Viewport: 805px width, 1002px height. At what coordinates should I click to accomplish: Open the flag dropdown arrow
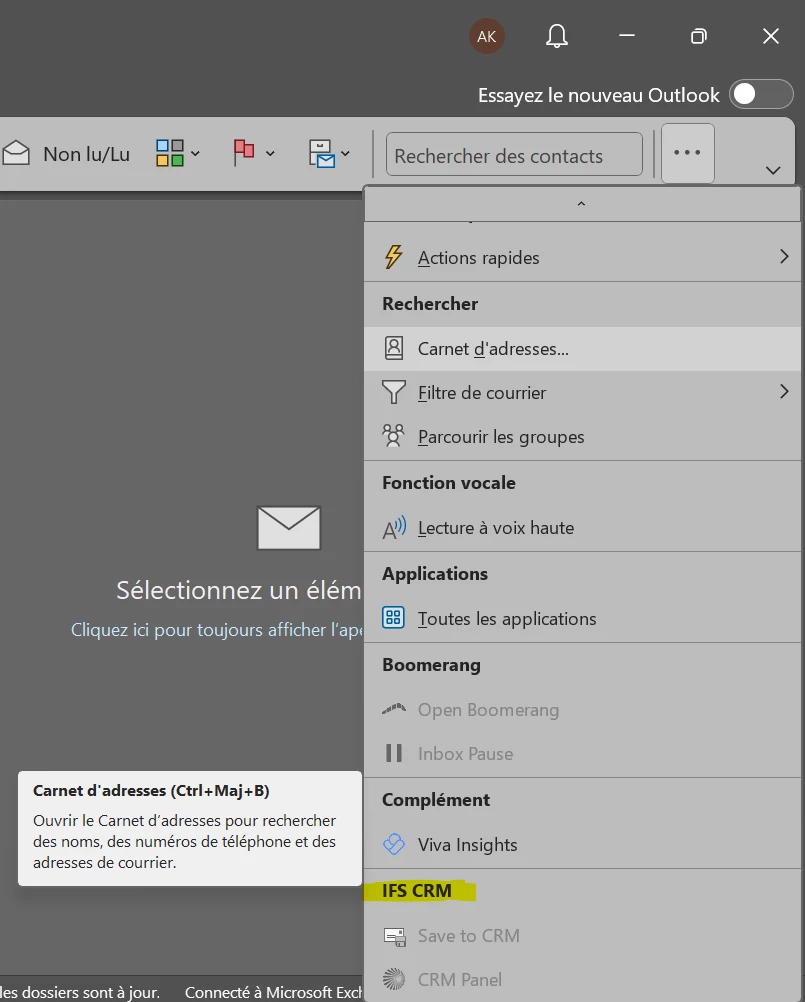tap(270, 154)
